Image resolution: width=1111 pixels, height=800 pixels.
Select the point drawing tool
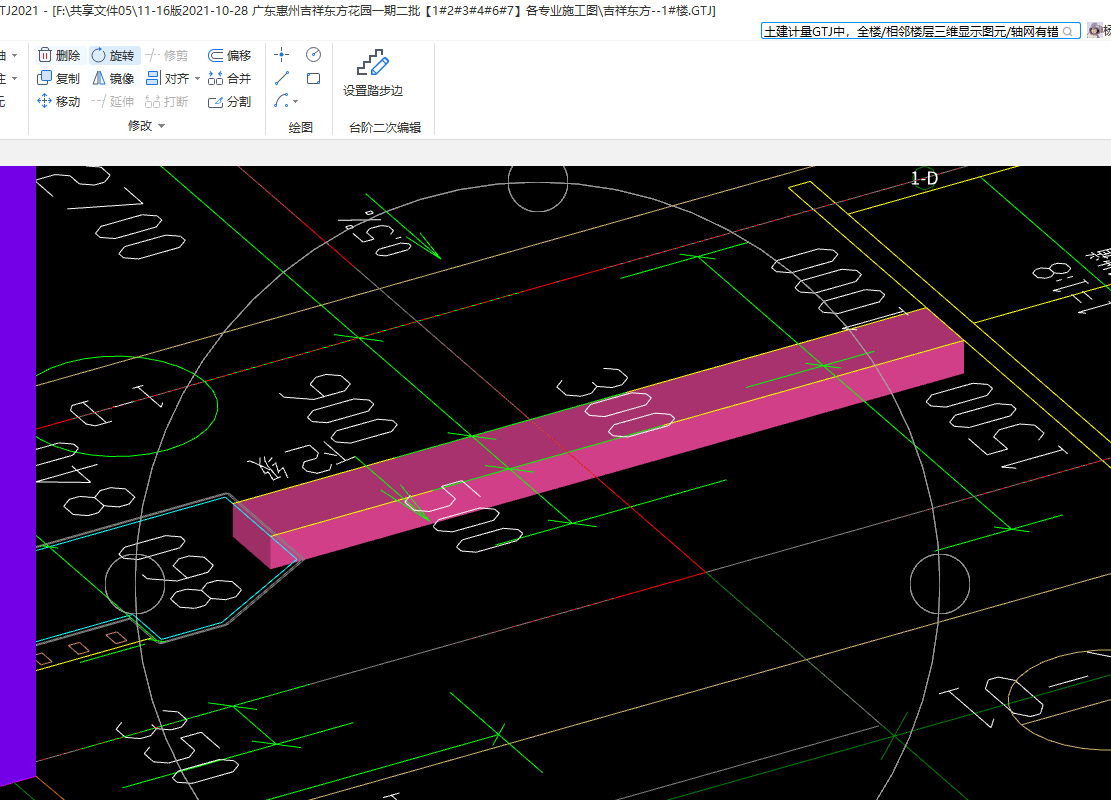282,55
